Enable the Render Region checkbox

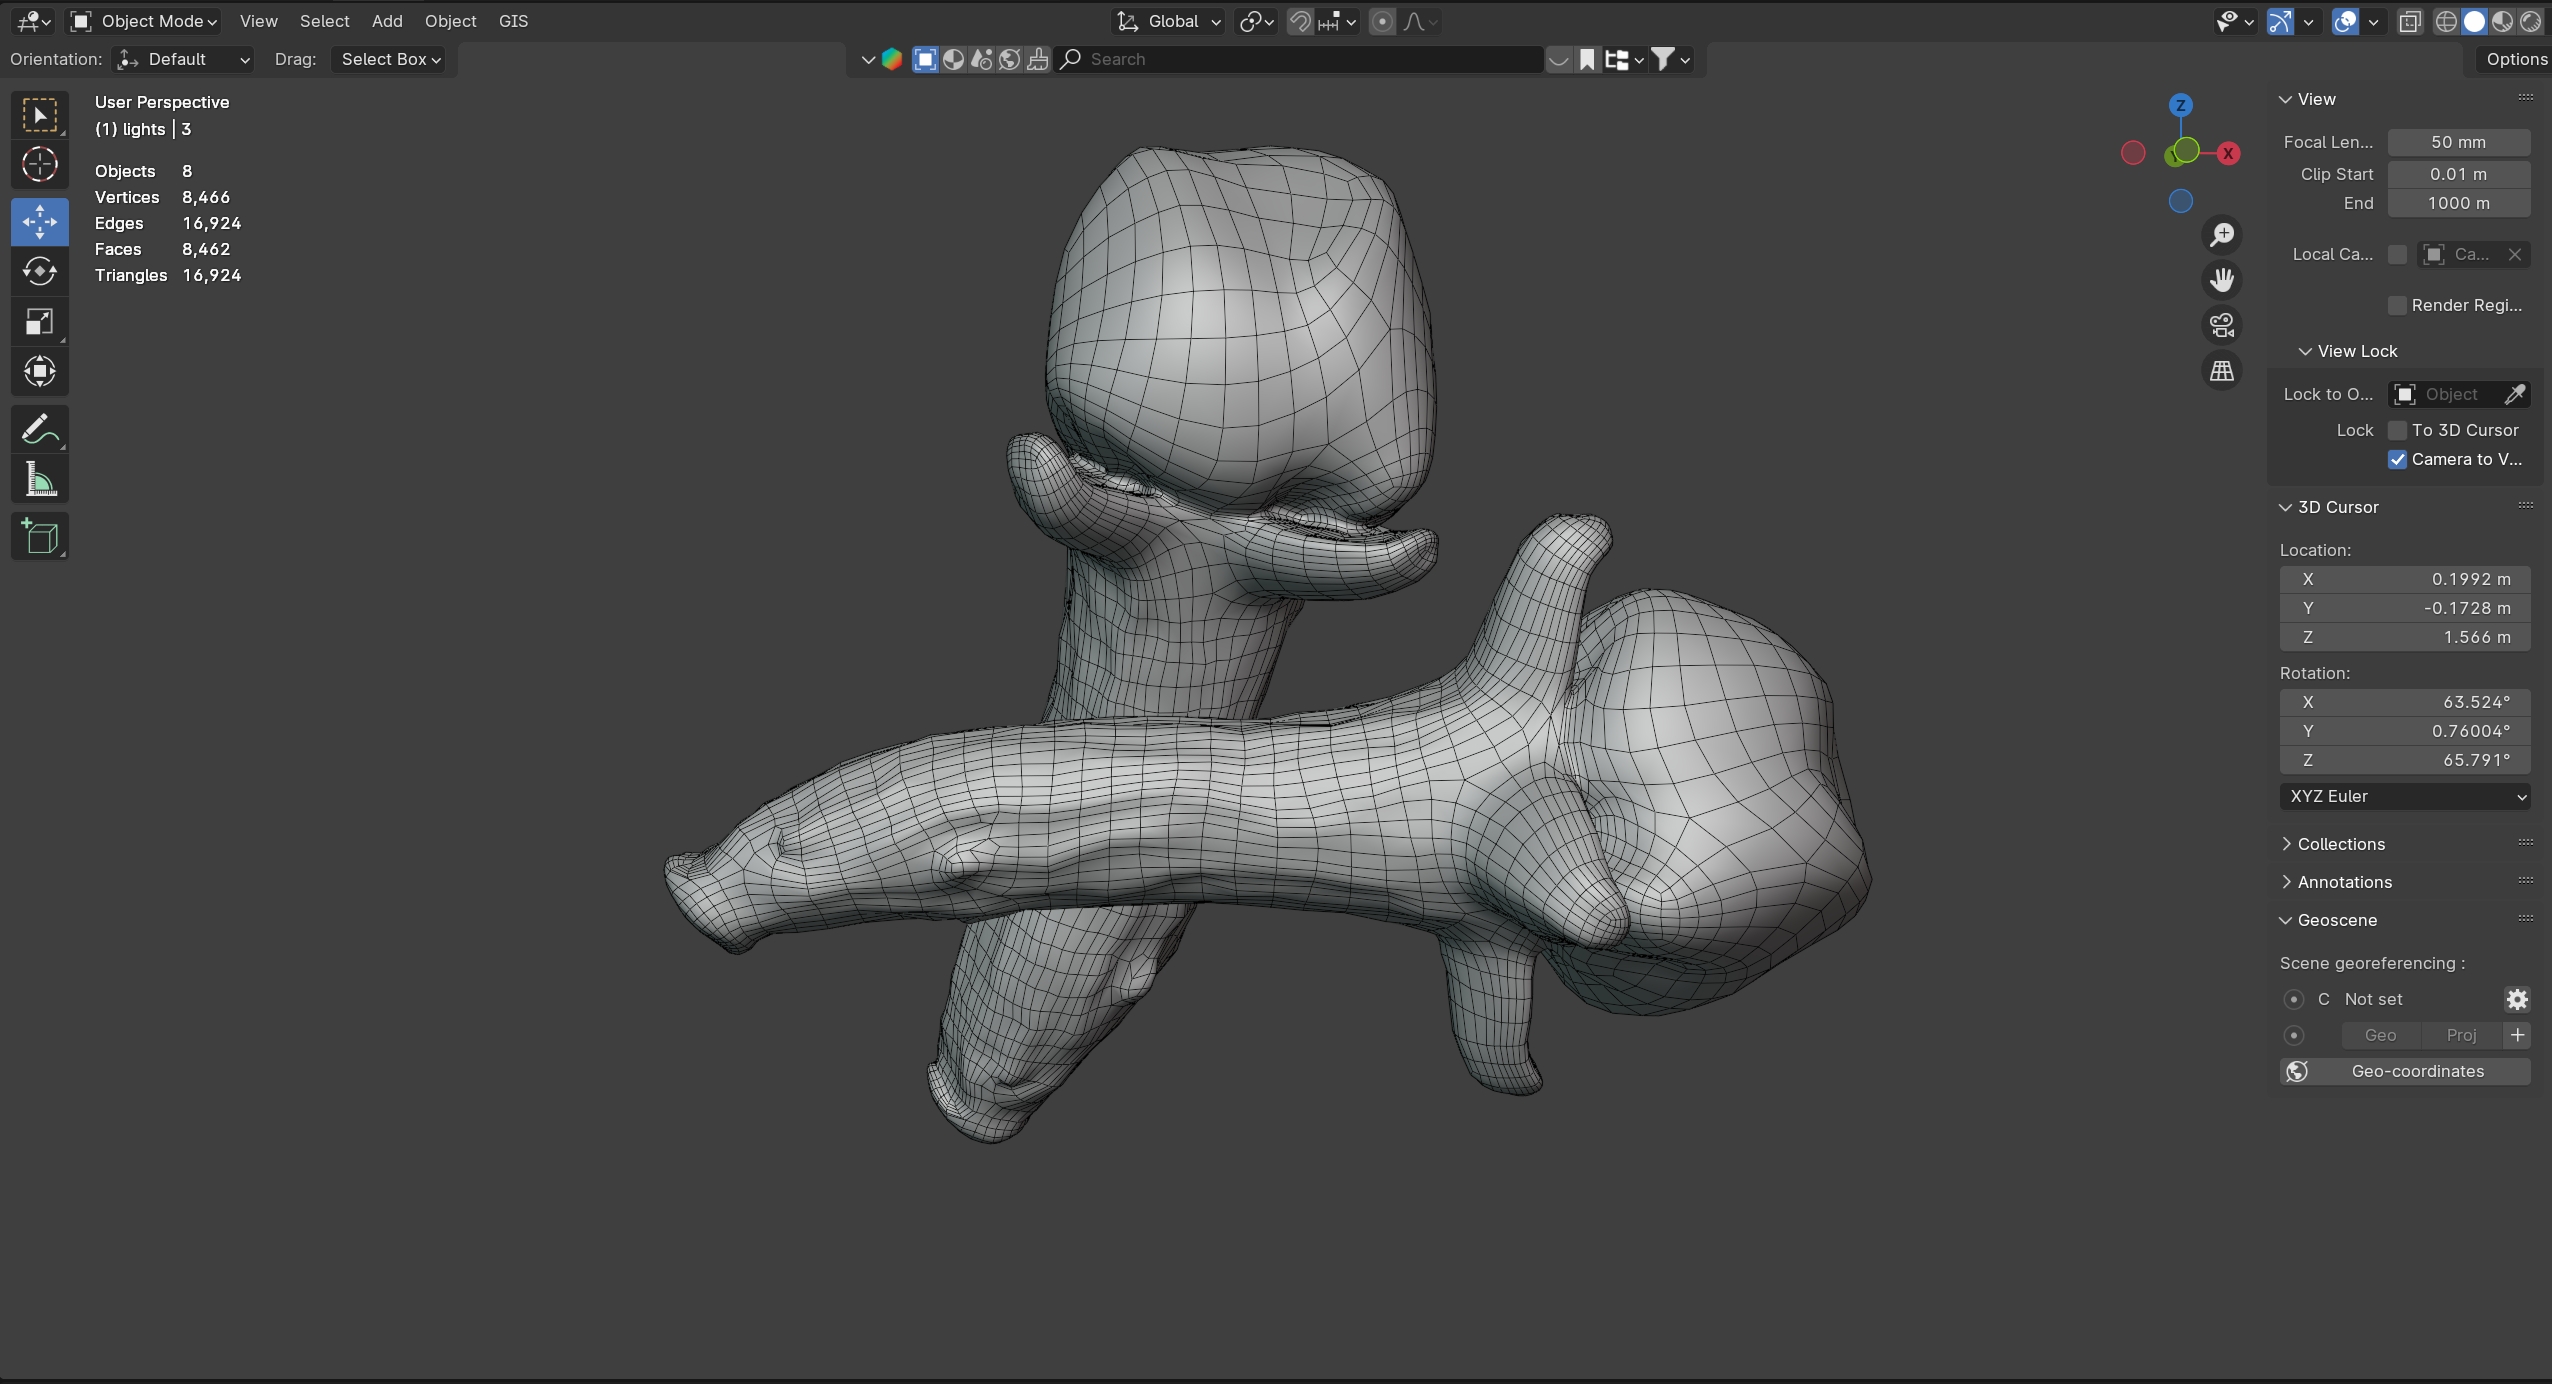click(2397, 305)
